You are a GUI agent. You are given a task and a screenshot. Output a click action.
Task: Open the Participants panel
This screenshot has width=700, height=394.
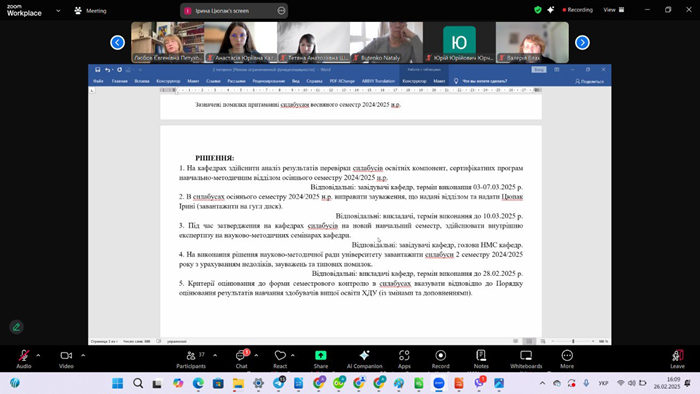click(191, 359)
